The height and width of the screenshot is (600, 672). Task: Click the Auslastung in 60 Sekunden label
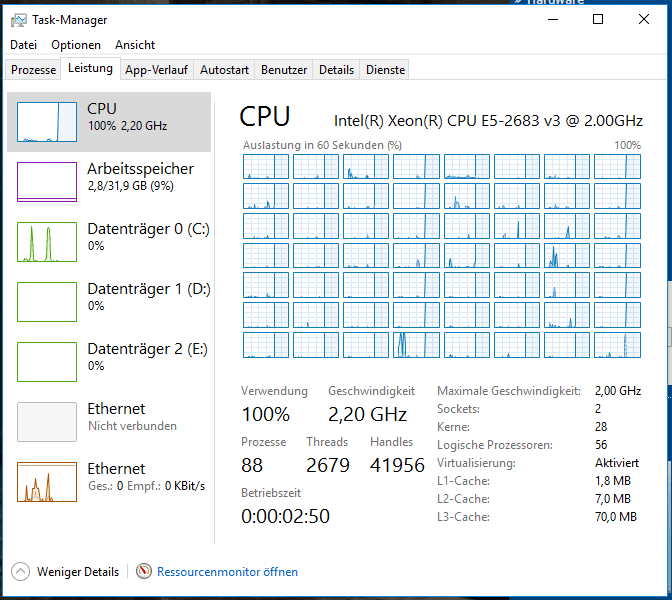(x=322, y=145)
